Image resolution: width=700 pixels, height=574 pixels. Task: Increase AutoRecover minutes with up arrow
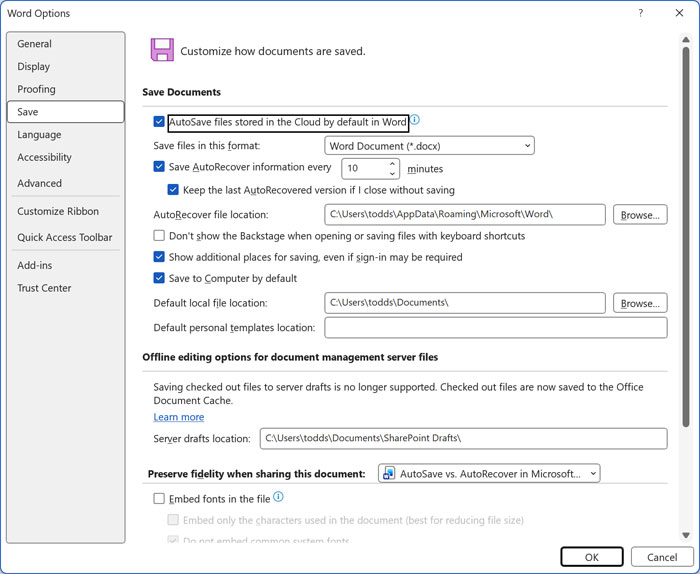click(x=392, y=164)
